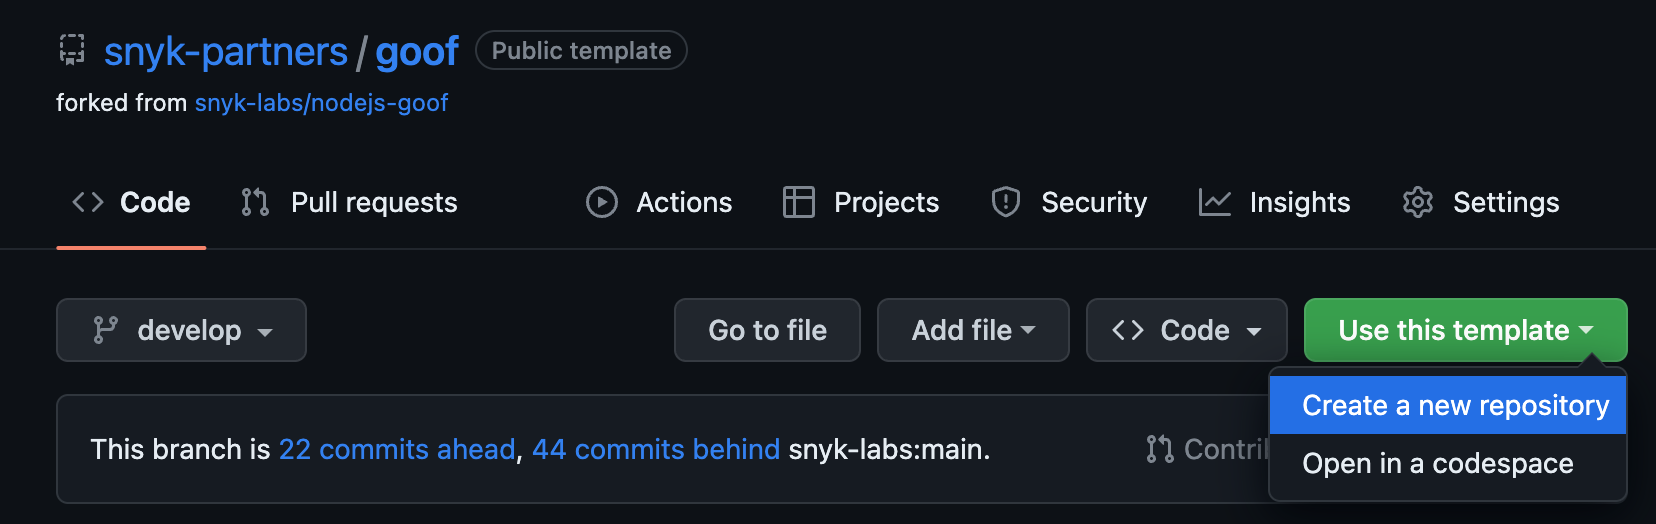This screenshot has height=524, width=1656.
Task: Click the repository template icon beside snyk-partners
Action: coord(72,50)
